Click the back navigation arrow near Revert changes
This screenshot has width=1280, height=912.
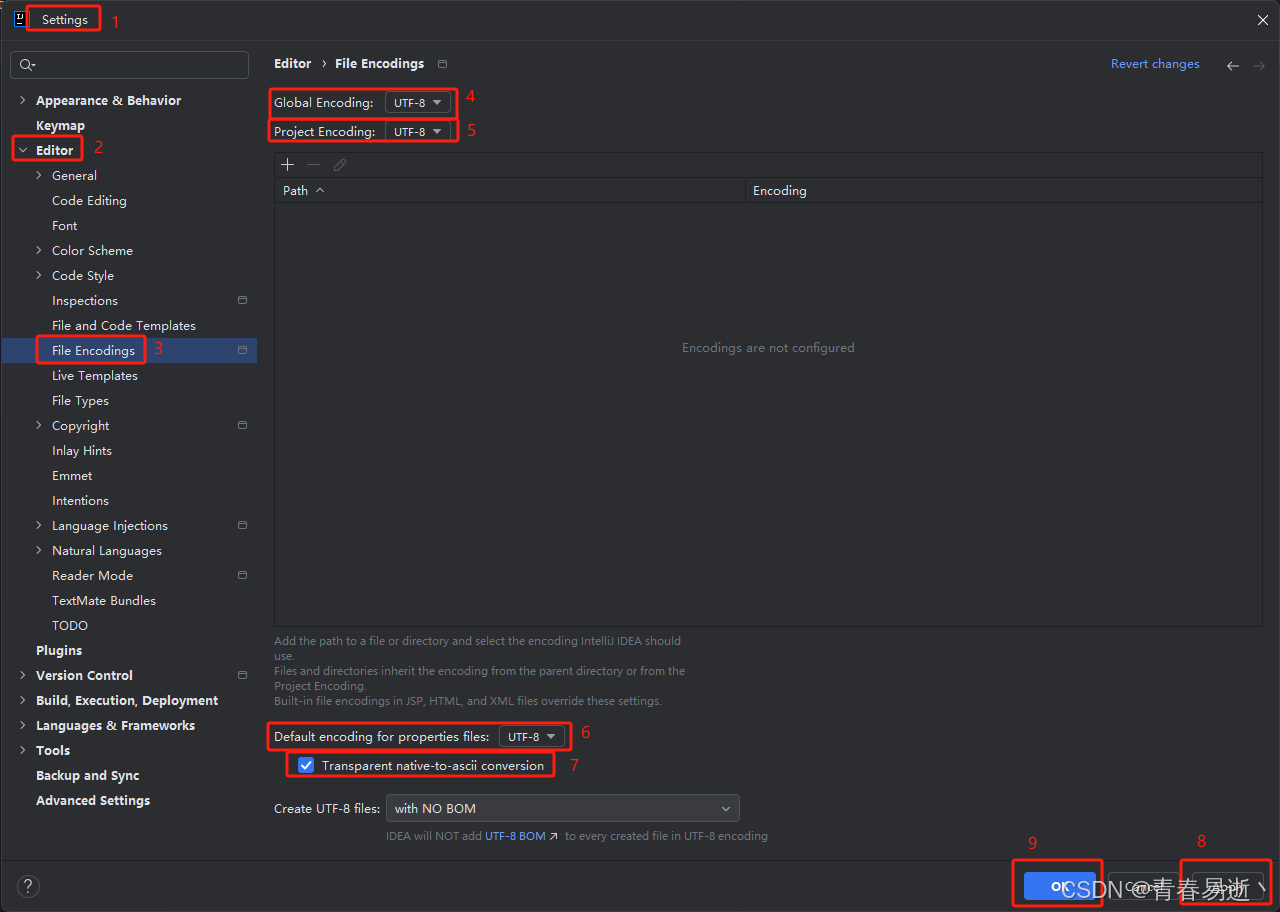pyautogui.click(x=1233, y=64)
